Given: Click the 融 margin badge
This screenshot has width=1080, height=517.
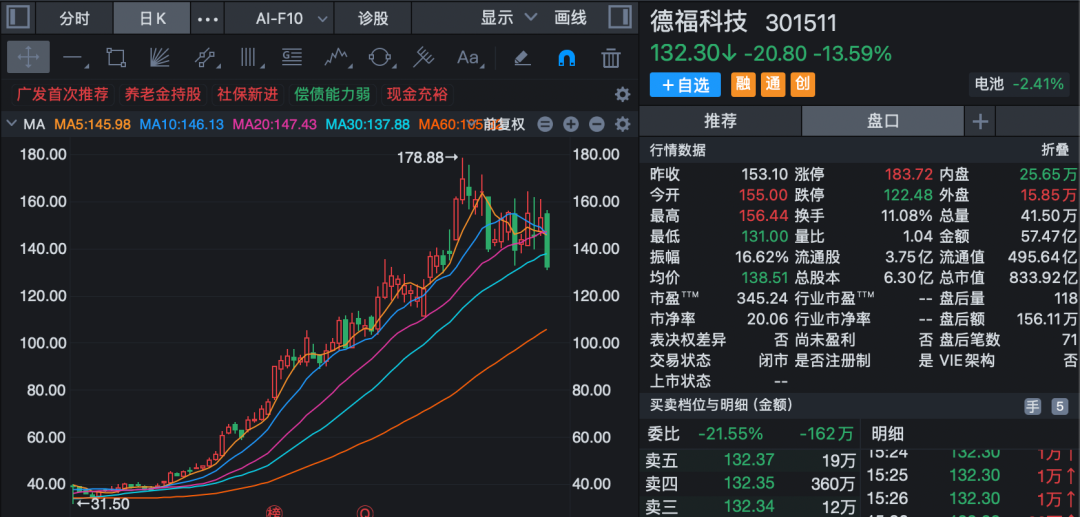Looking at the screenshot, I should [x=742, y=85].
